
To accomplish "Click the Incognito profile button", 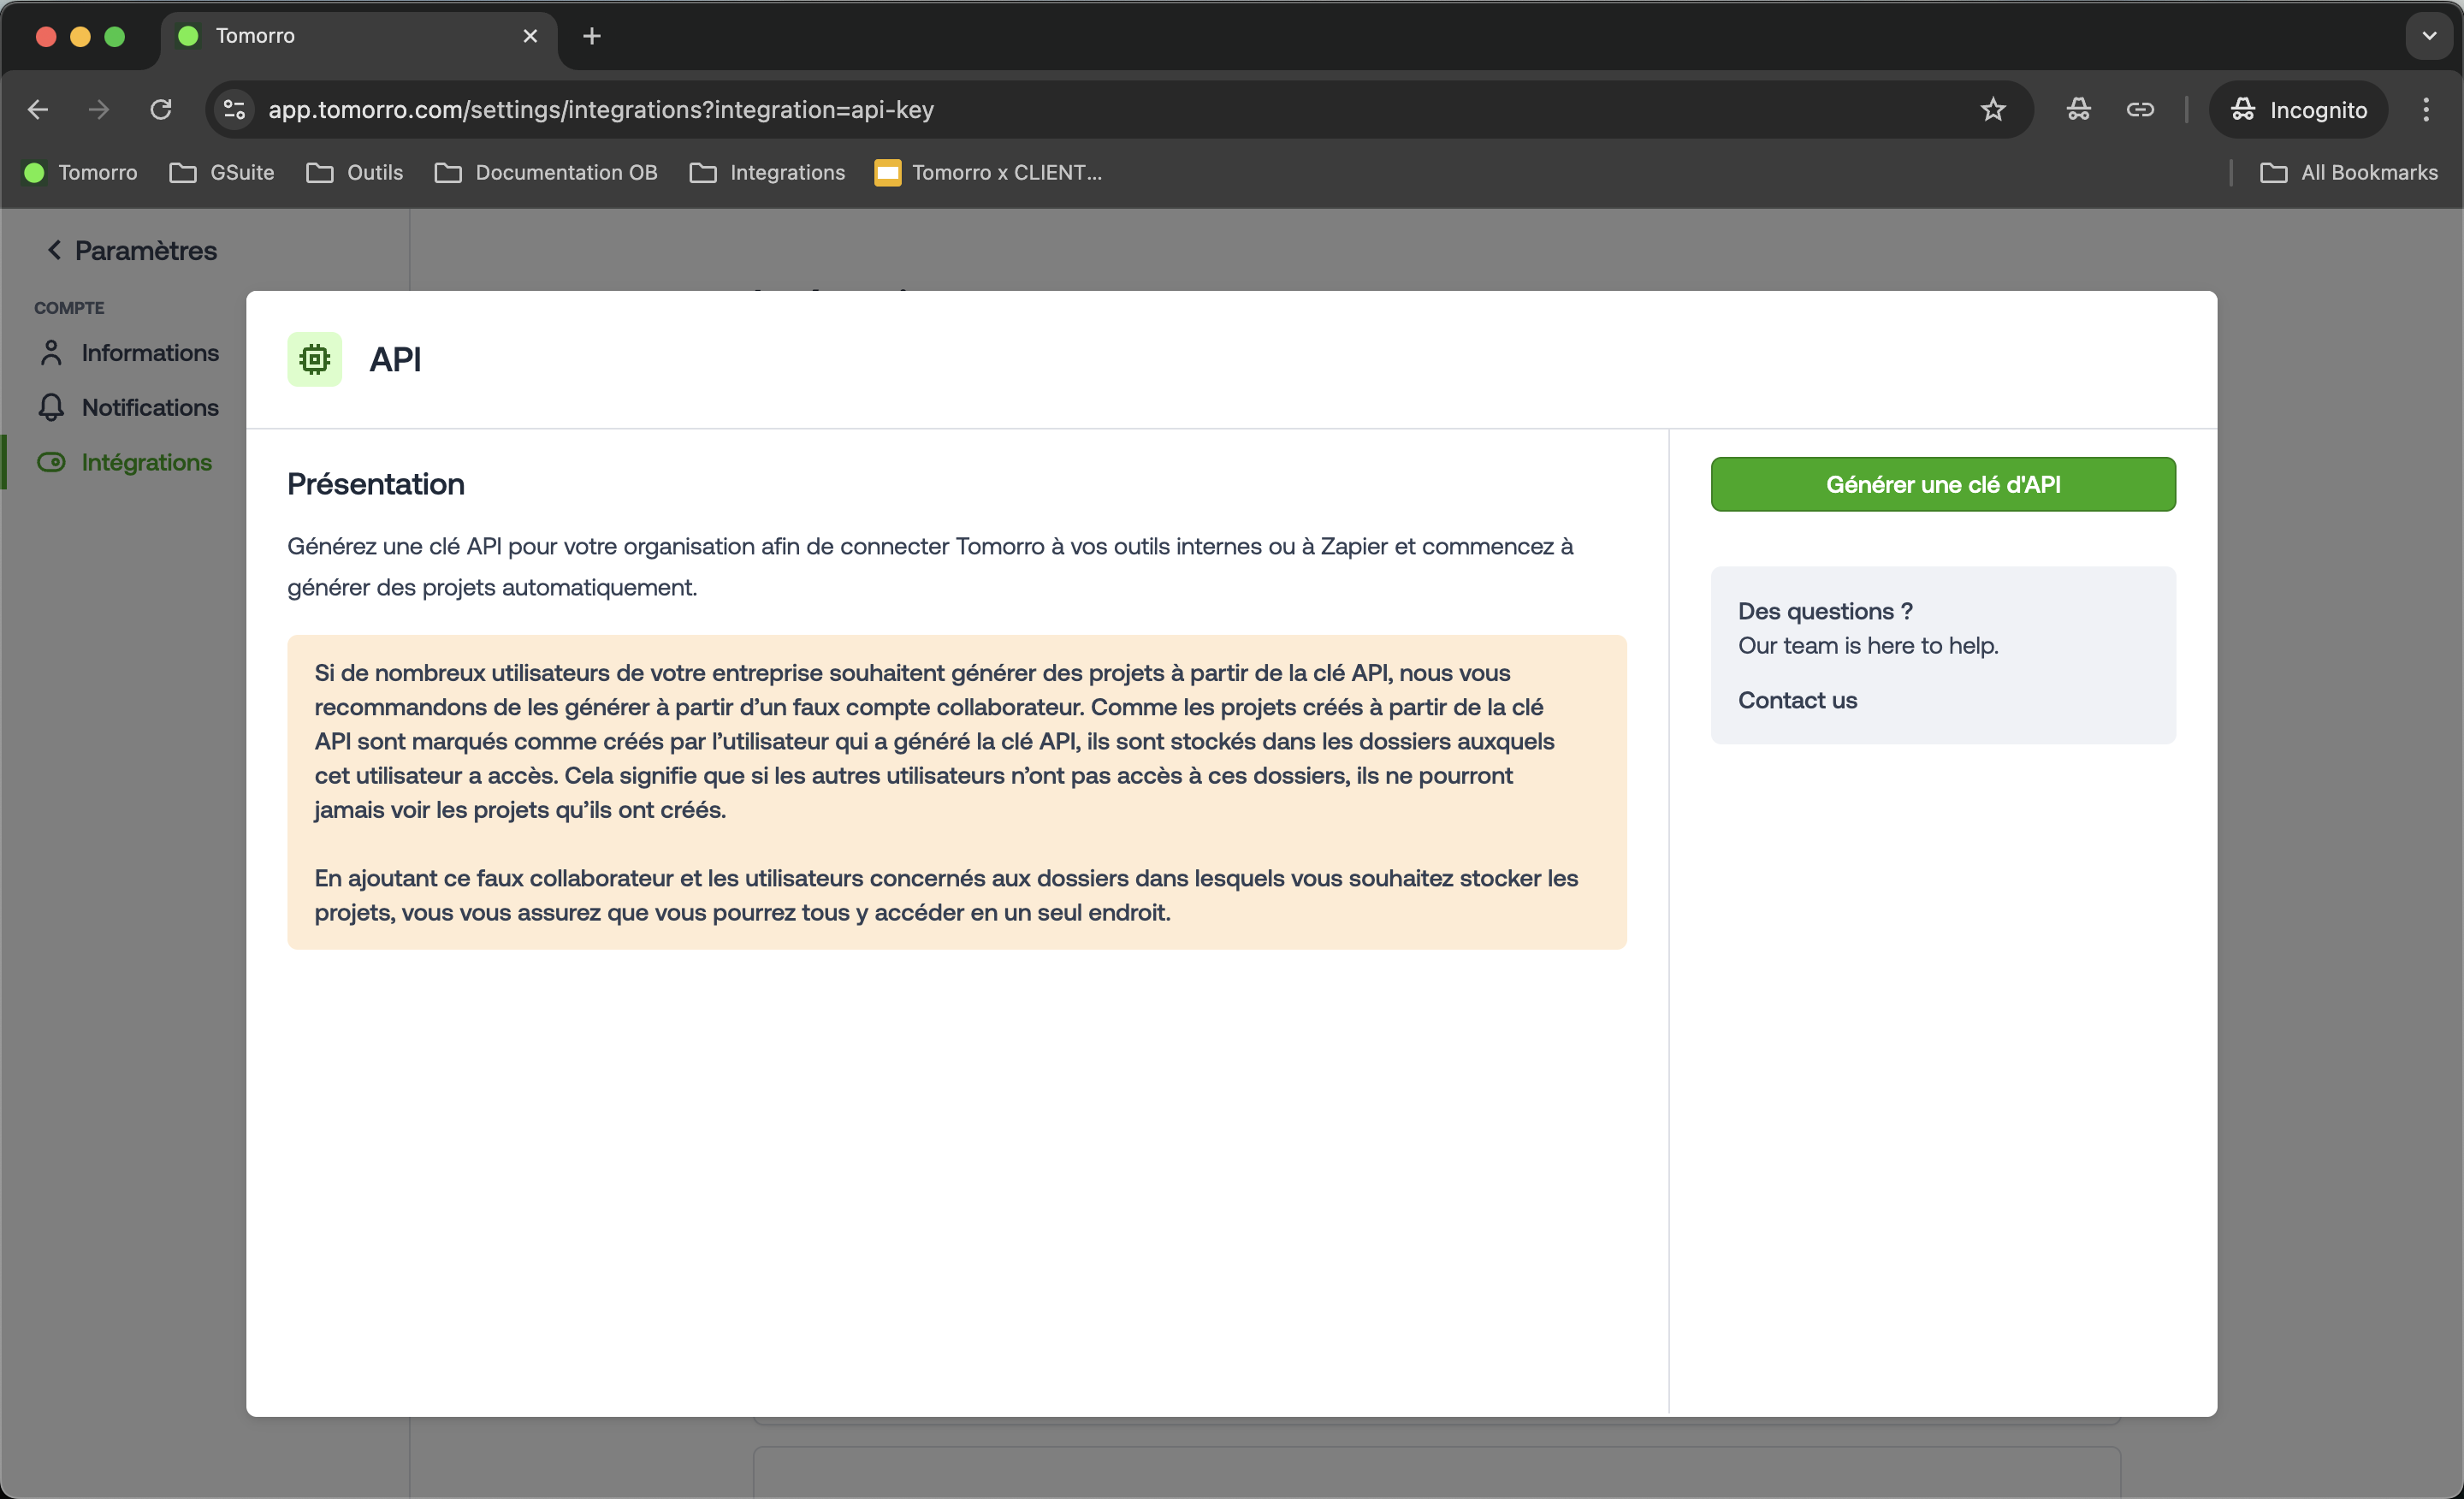I will pyautogui.click(x=2298, y=109).
